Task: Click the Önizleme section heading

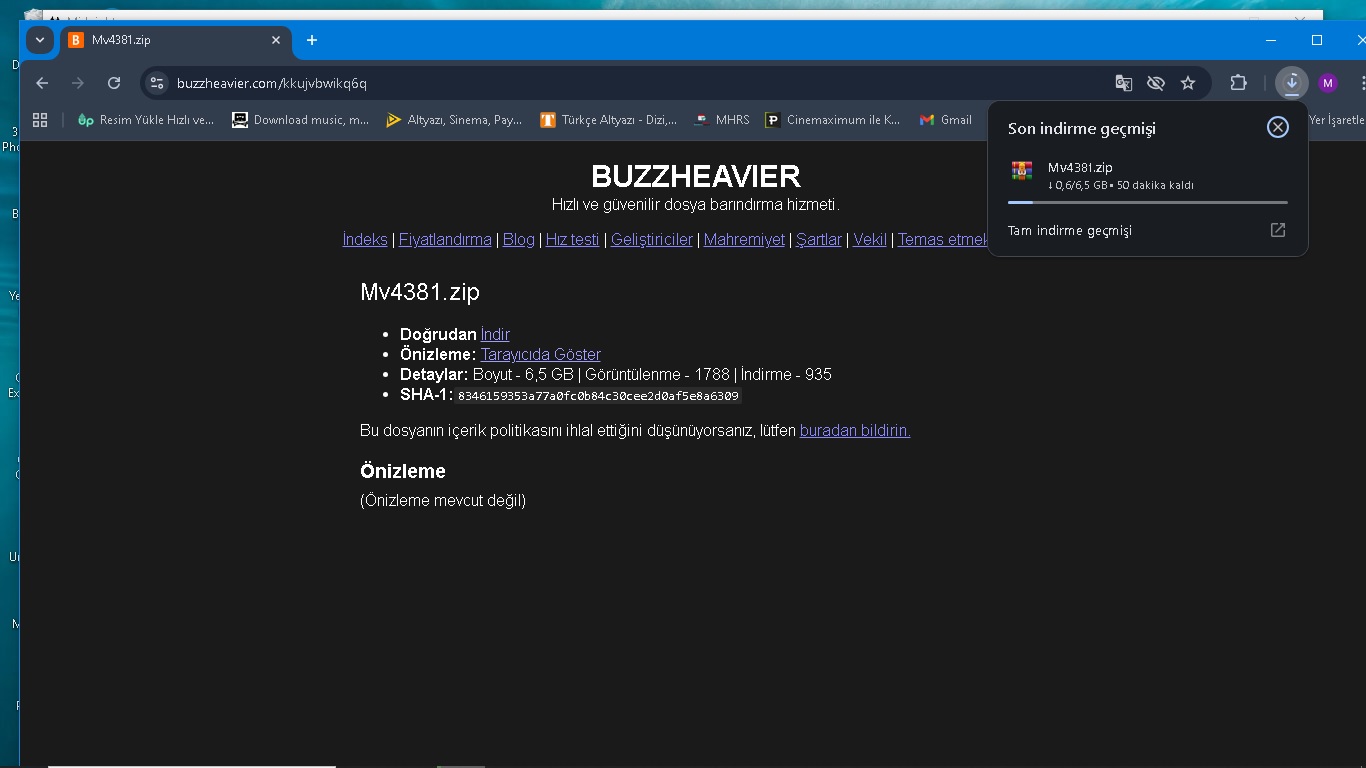Action: [403, 471]
